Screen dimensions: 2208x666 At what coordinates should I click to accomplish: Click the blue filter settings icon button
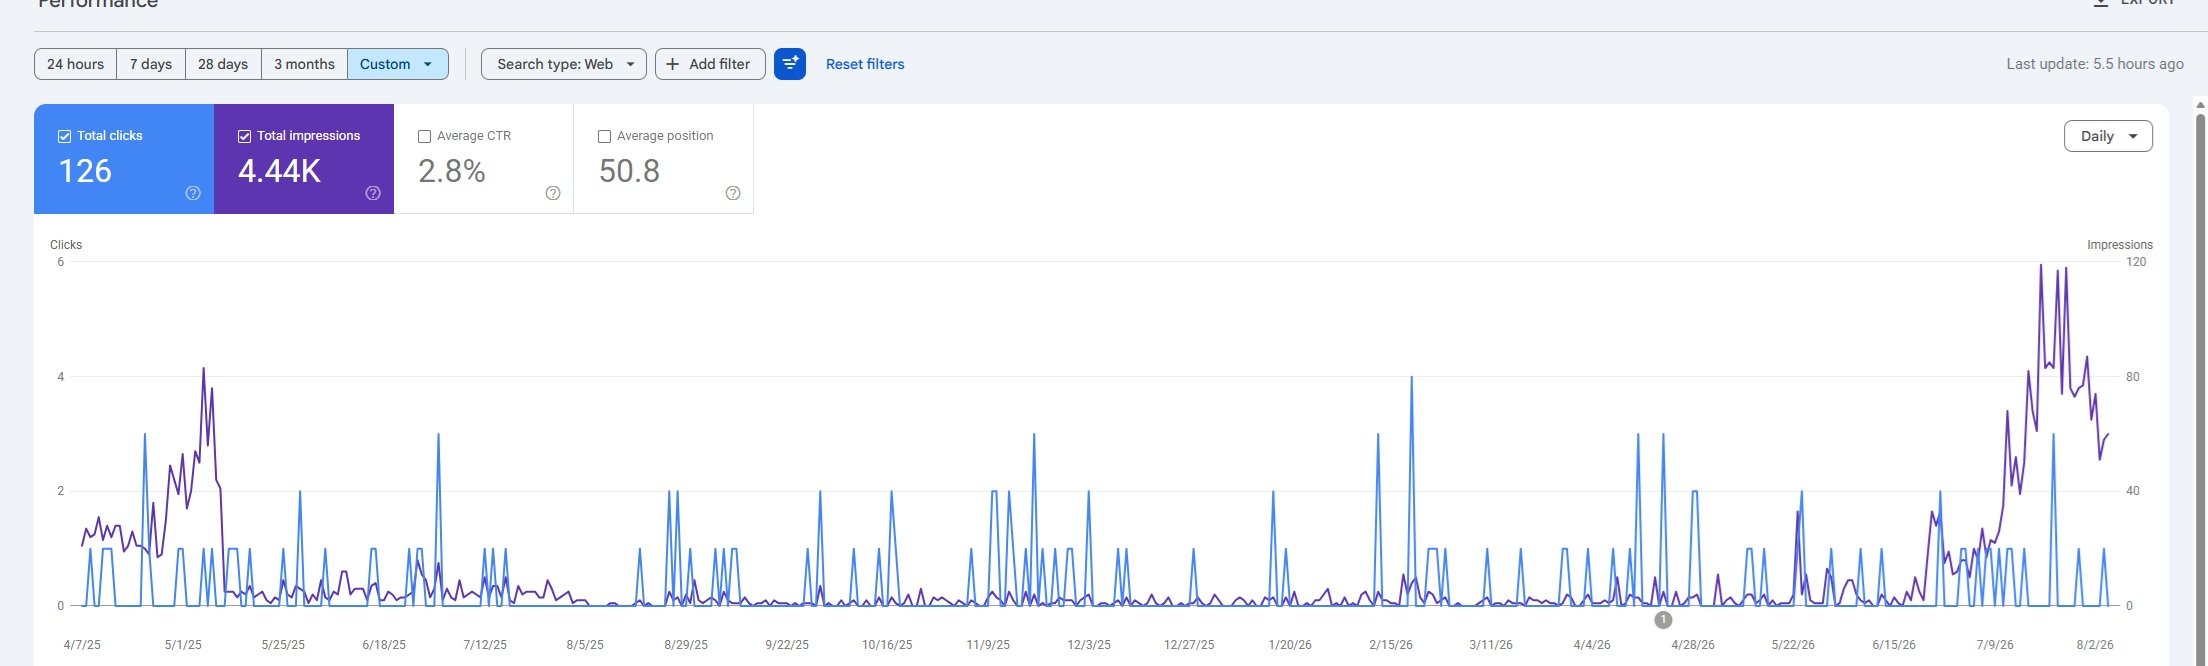[790, 64]
